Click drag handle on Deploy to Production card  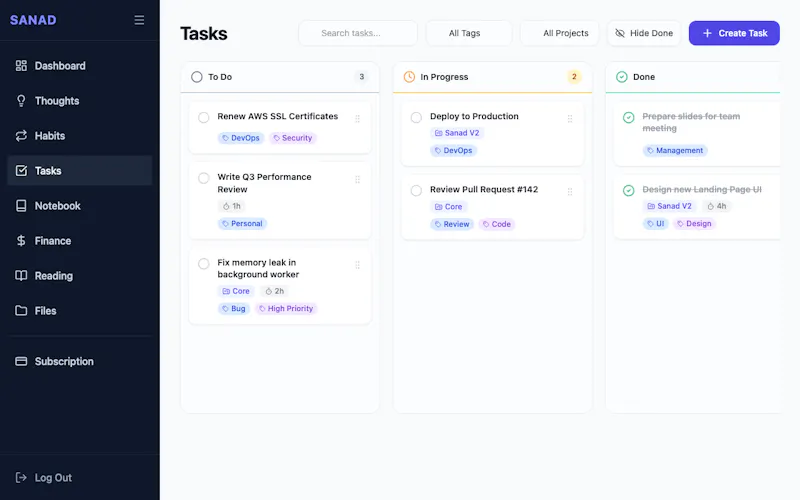click(x=570, y=119)
